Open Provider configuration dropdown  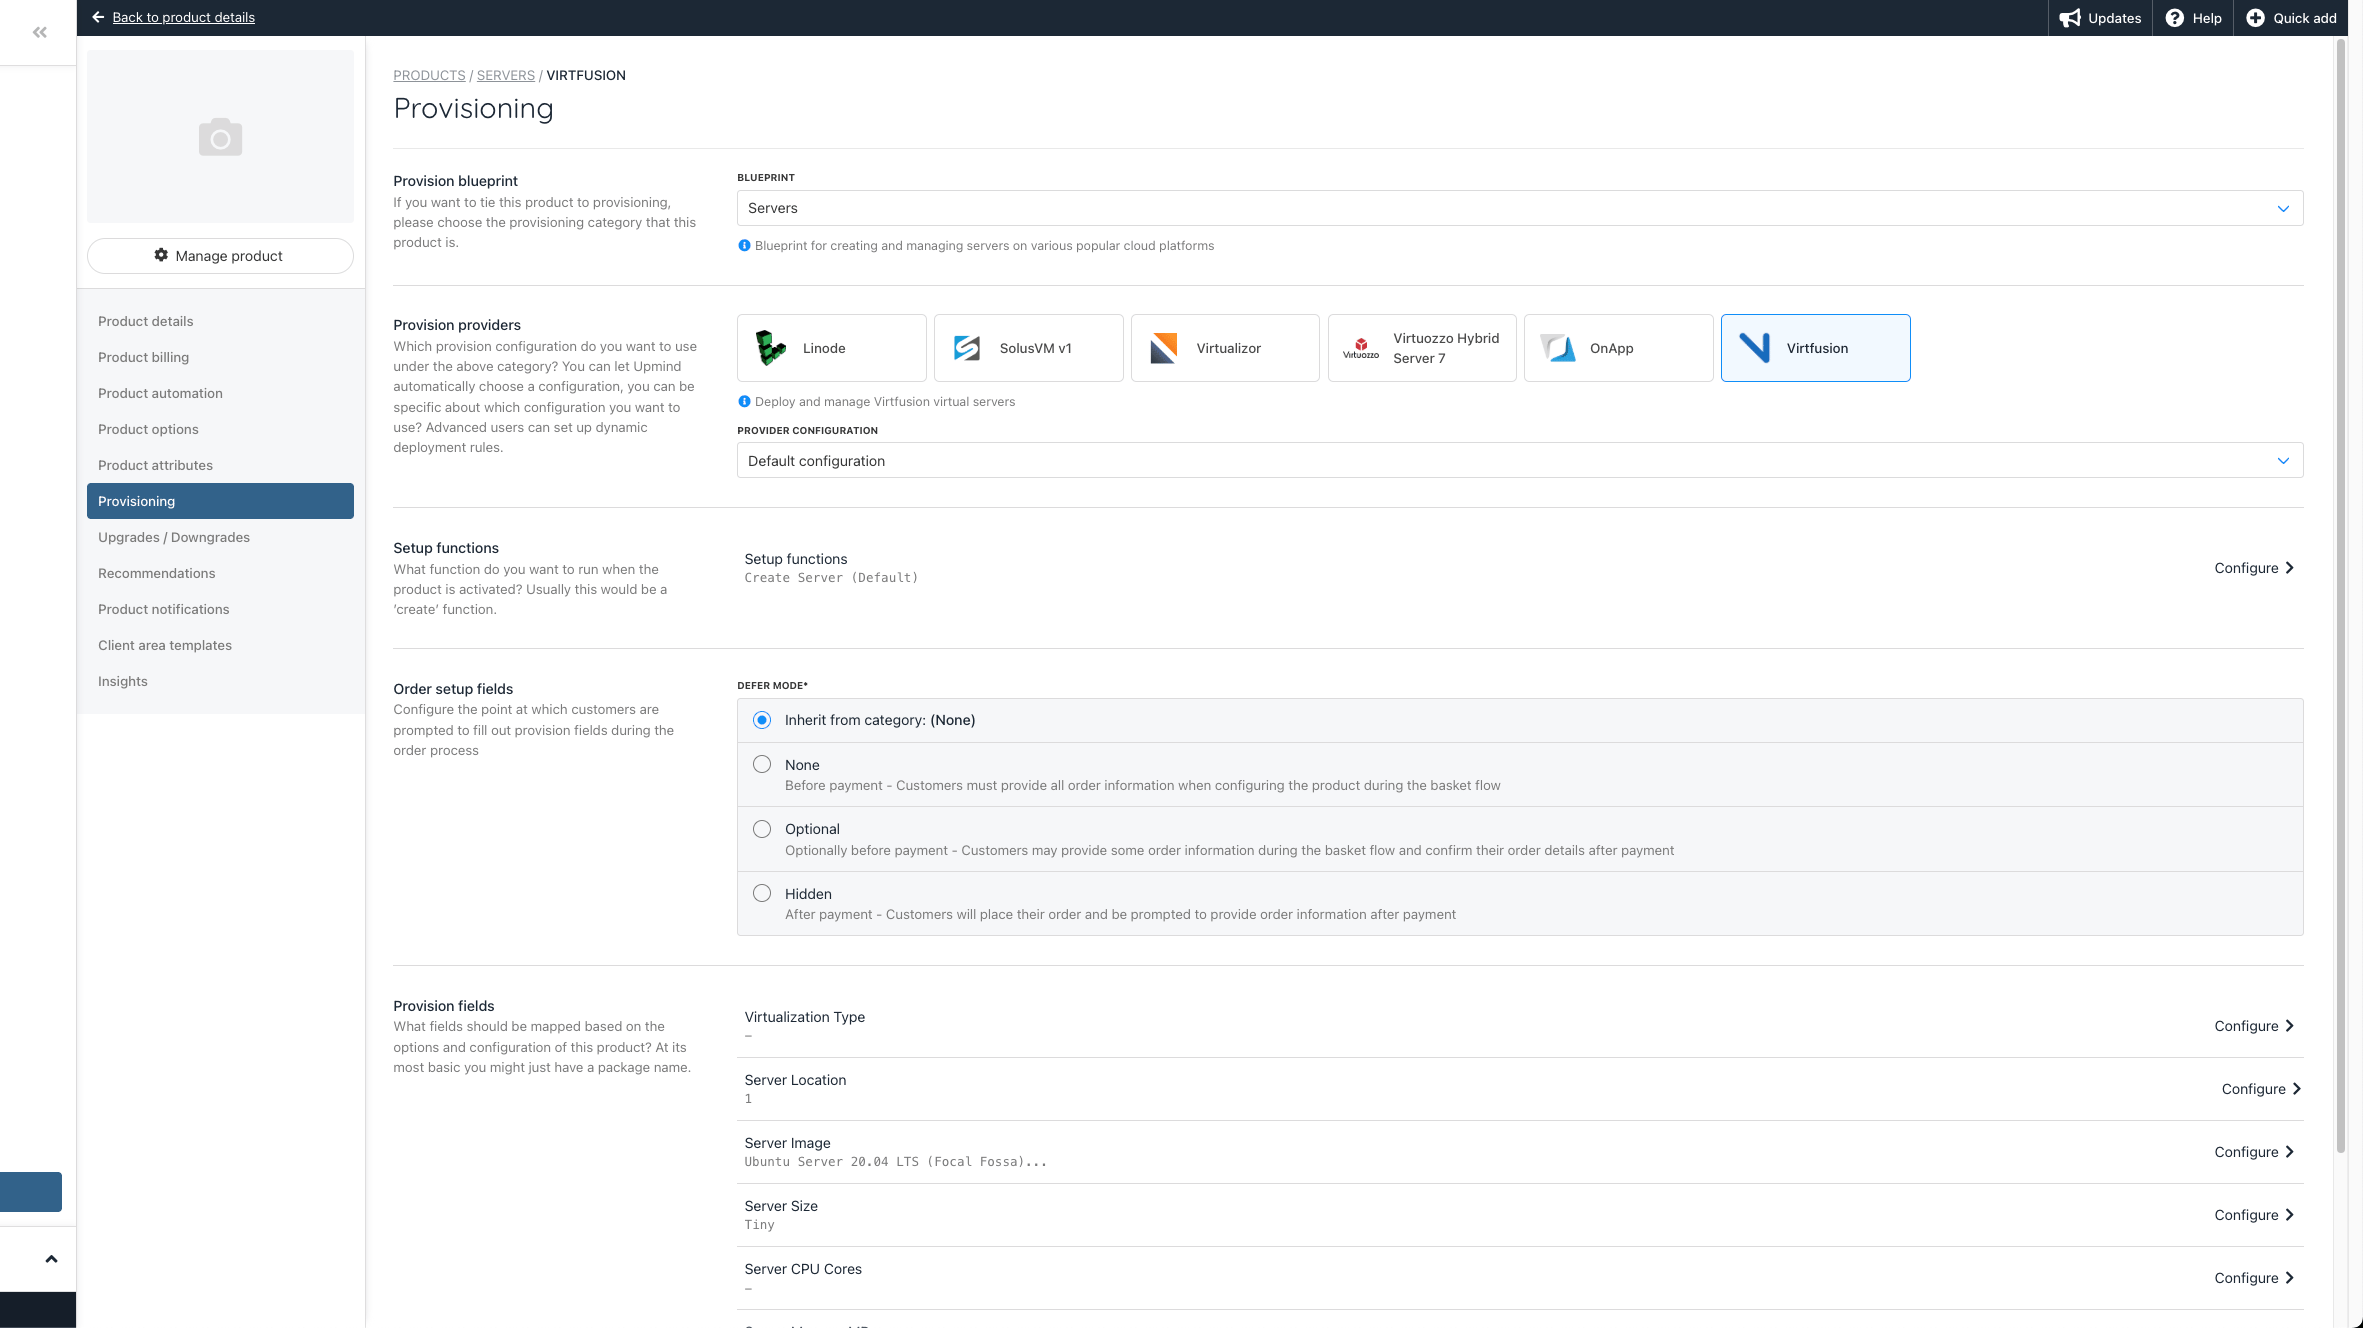1520,460
